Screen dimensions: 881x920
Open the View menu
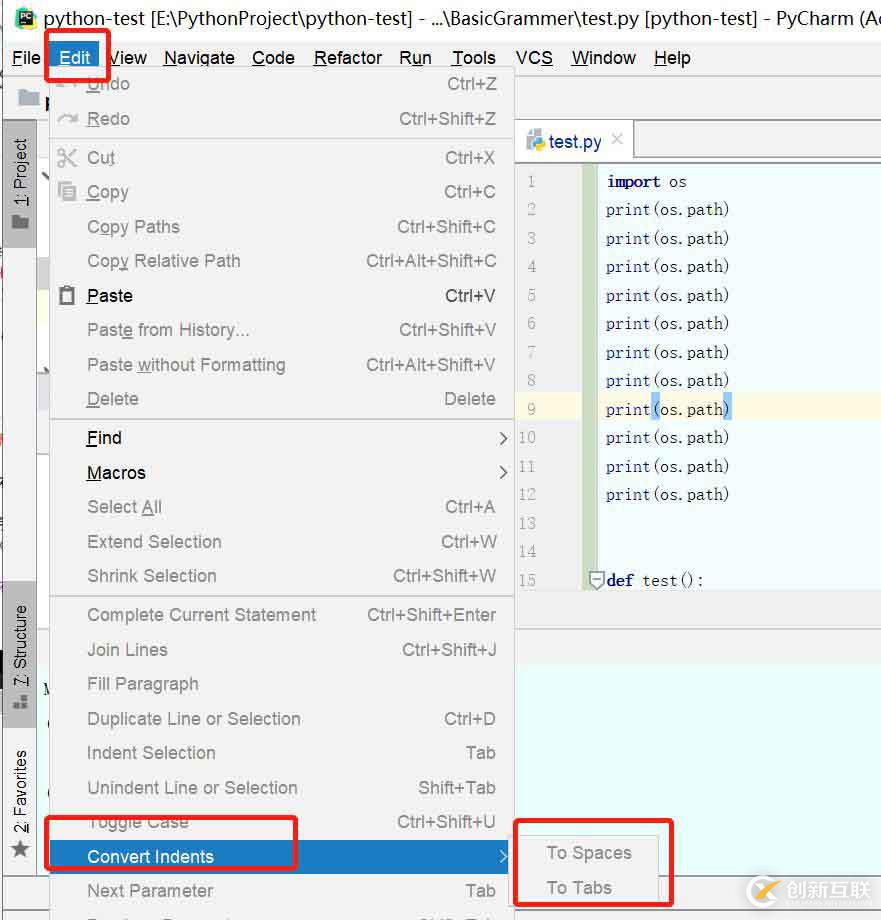tap(127, 58)
